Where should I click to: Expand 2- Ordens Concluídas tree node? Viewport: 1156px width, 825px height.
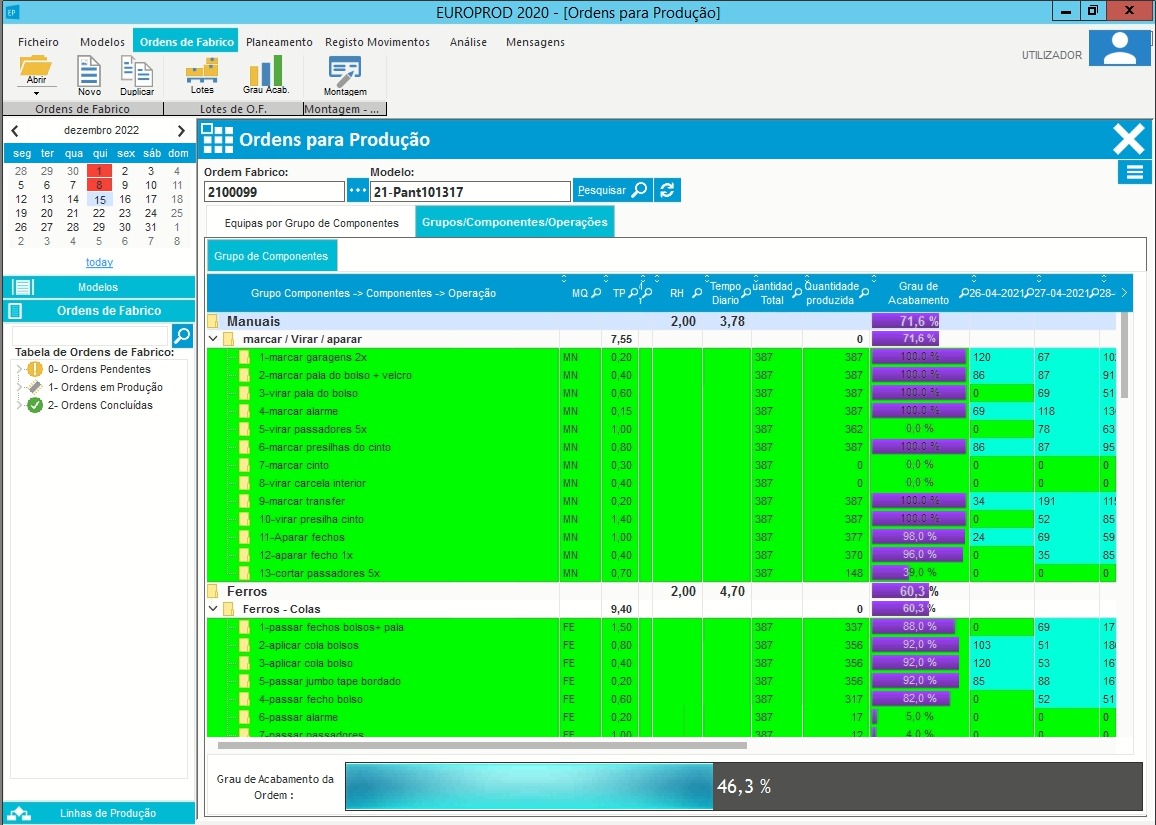(x=19, y=405)
